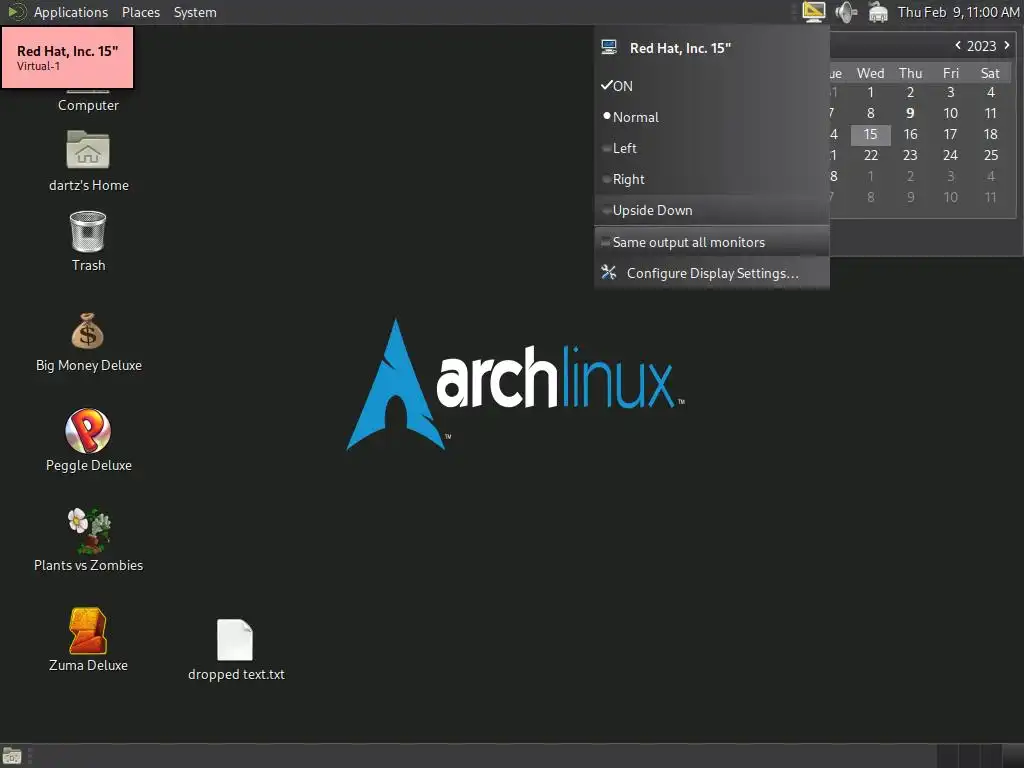Select bold day 9 in calendar
1024x768 pixels.
point(910,113)
